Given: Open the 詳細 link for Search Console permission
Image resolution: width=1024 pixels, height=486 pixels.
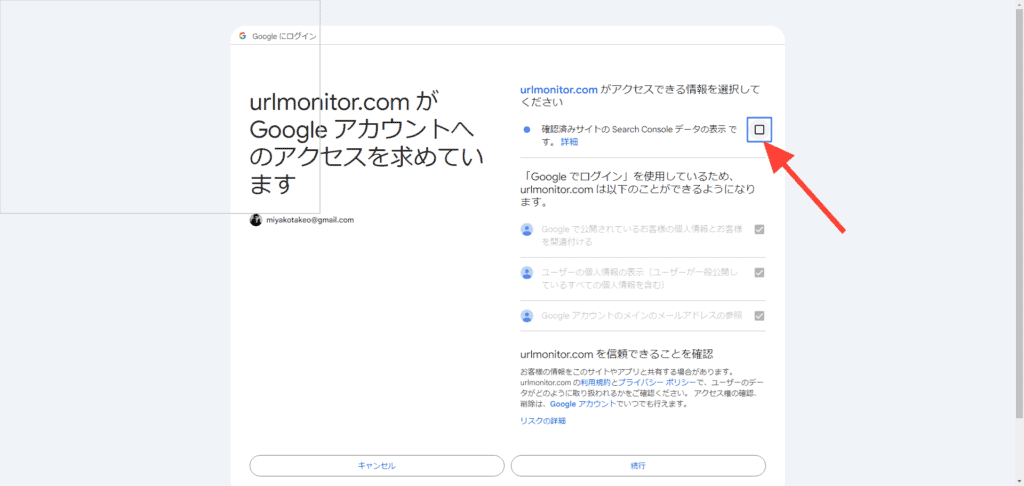Looking at the screenshot, I should tap(569, 142).
